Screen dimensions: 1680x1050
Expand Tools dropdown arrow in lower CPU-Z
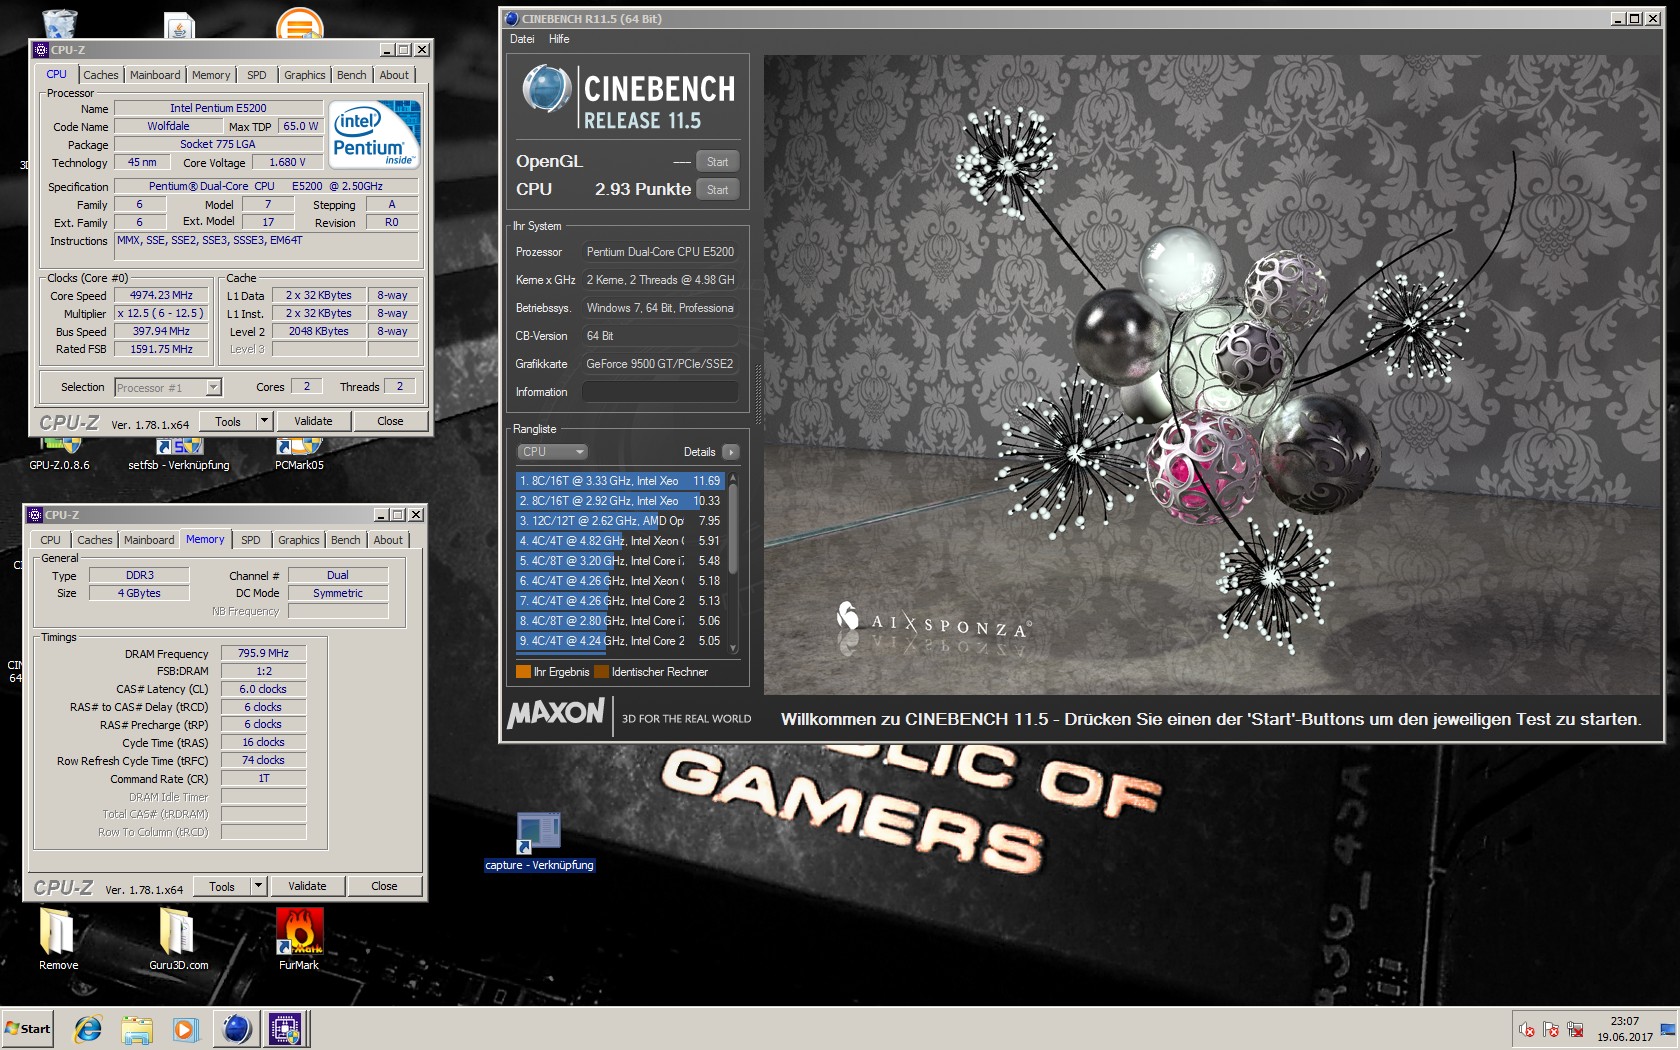point(259,887)
